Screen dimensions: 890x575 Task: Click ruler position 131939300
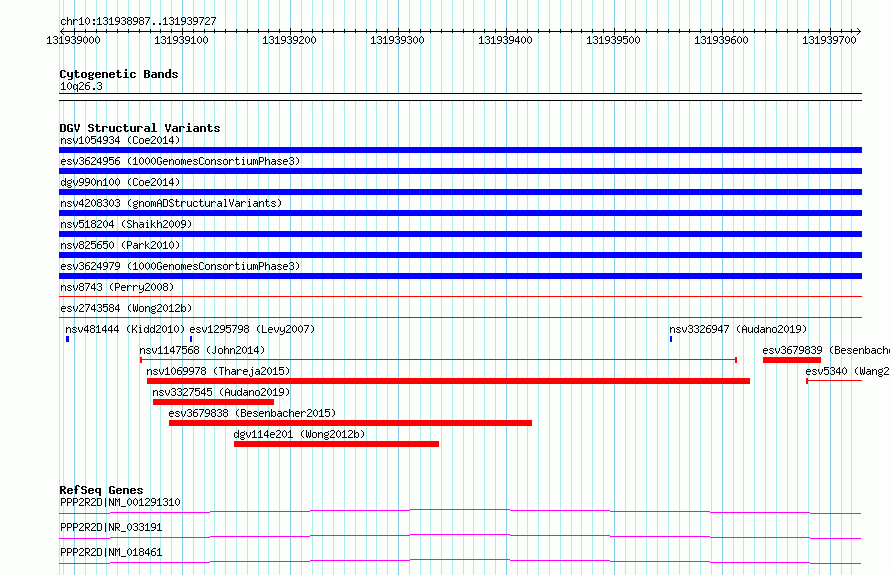pos(397,40)
